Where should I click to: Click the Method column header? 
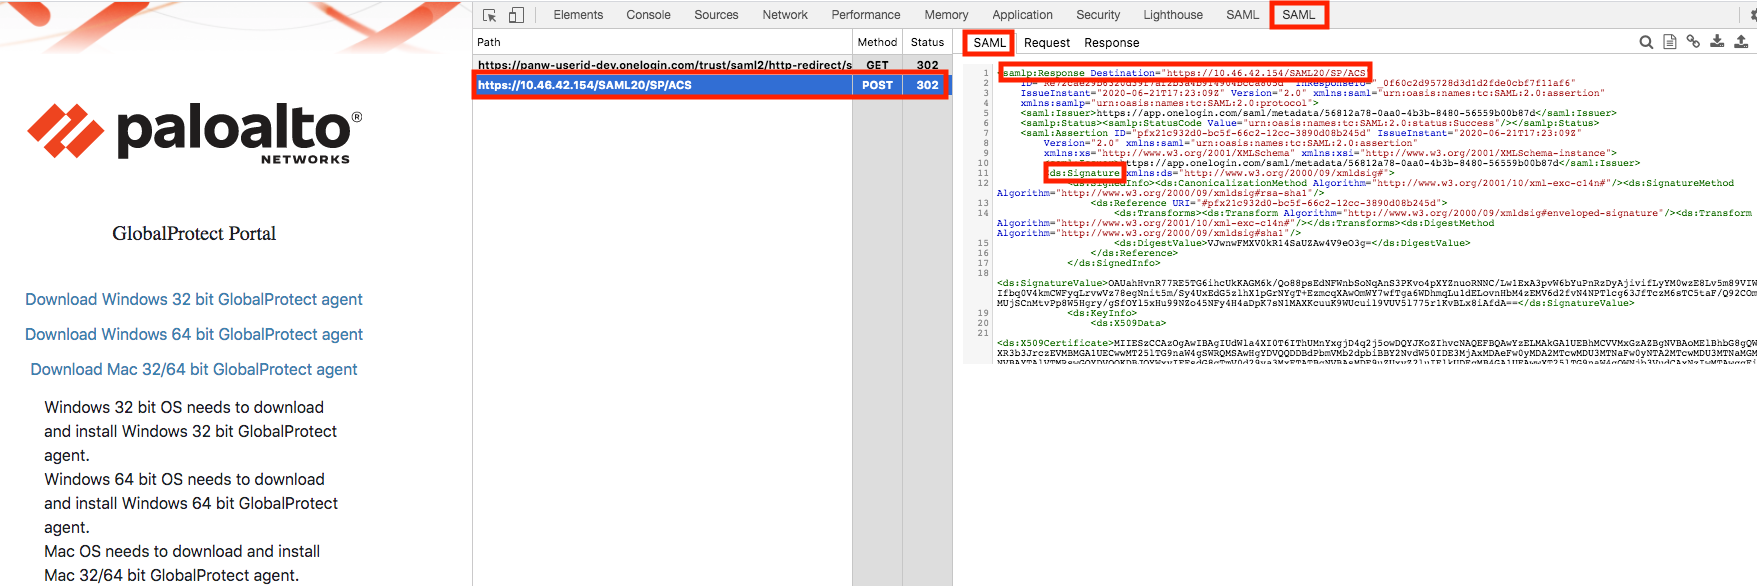coord(877,42)
